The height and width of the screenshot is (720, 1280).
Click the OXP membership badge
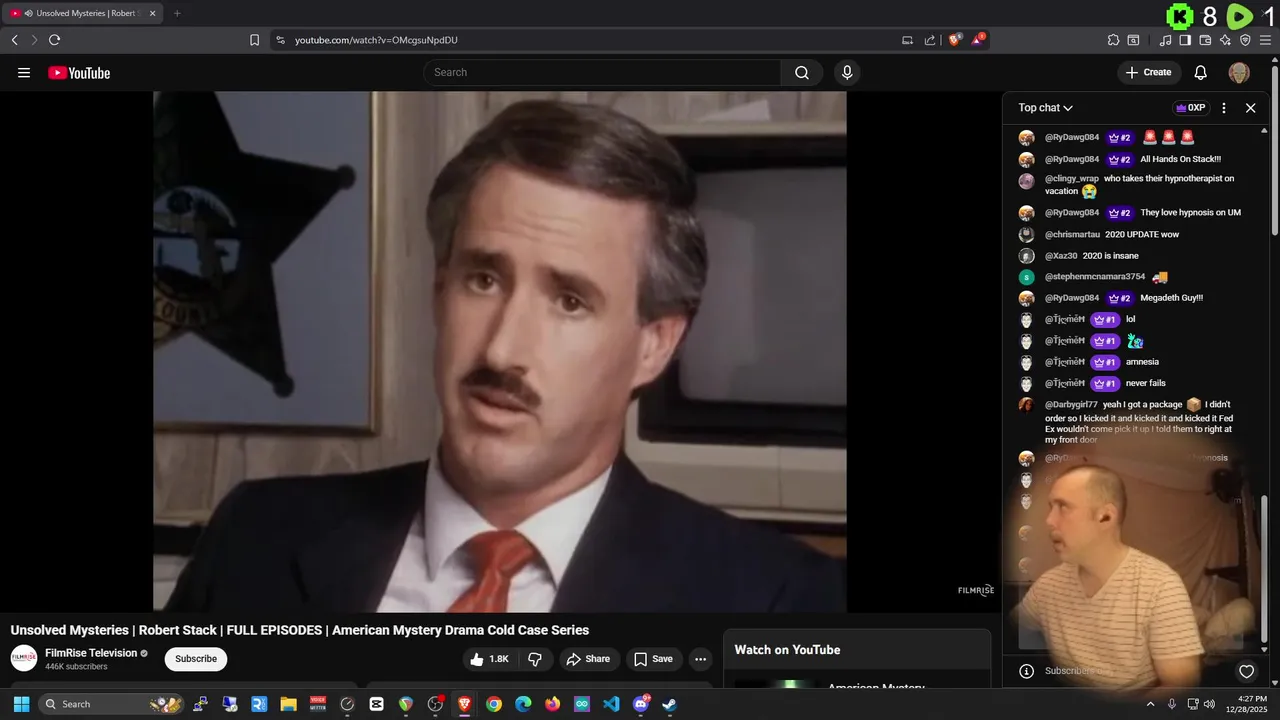pos(1190,108)
